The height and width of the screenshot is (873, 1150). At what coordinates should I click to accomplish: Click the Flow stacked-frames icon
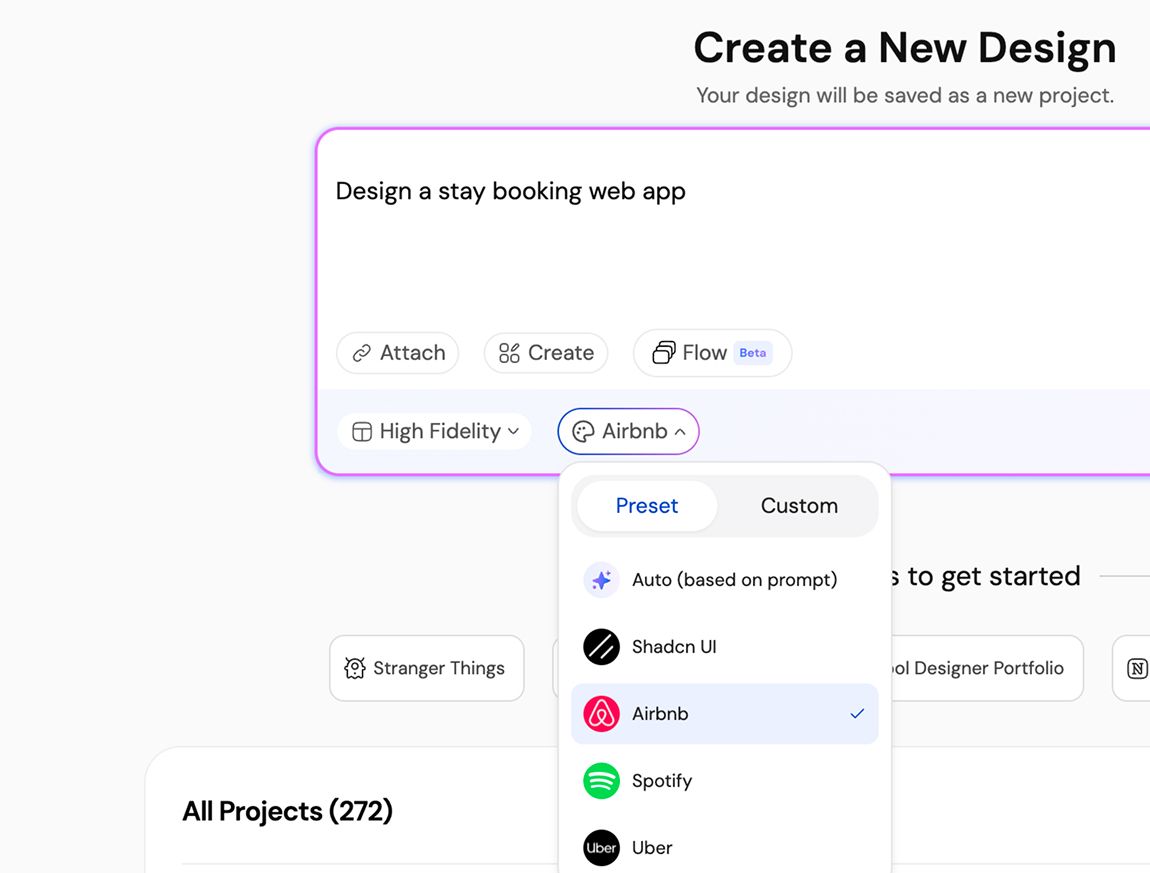pos(664,353)
